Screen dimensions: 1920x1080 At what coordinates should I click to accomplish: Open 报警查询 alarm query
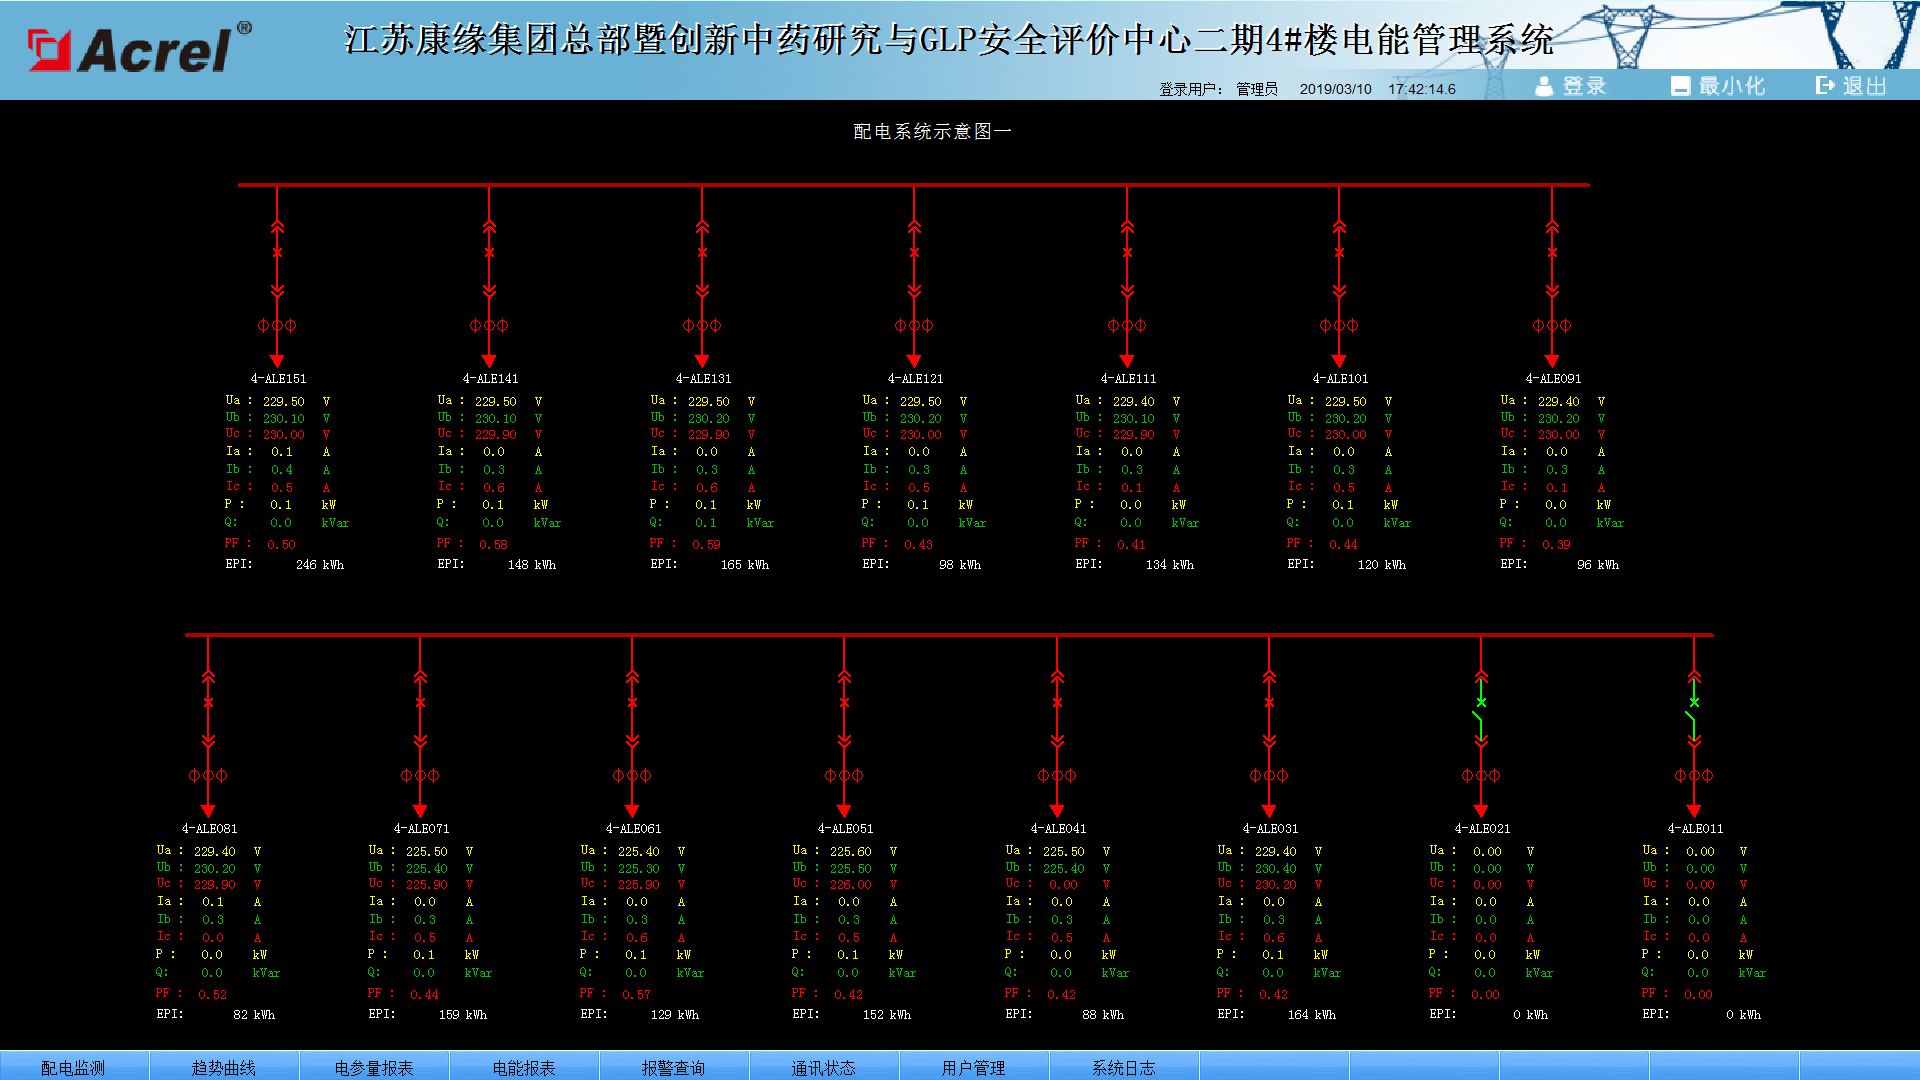(x=673, y=1067)
